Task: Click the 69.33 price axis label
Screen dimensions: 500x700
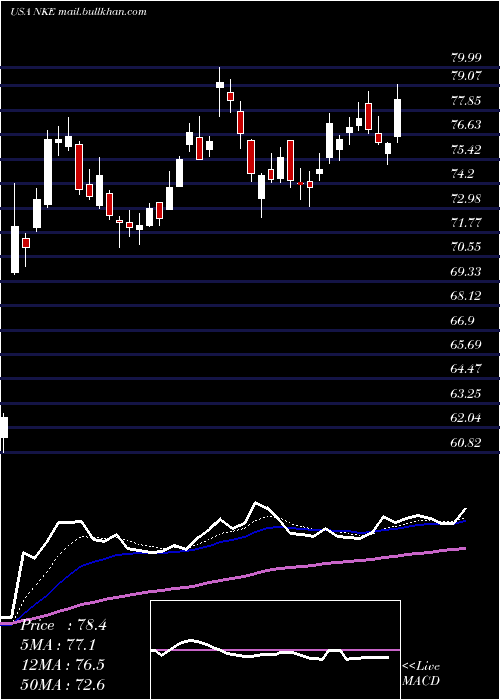Action: [467, 272]
